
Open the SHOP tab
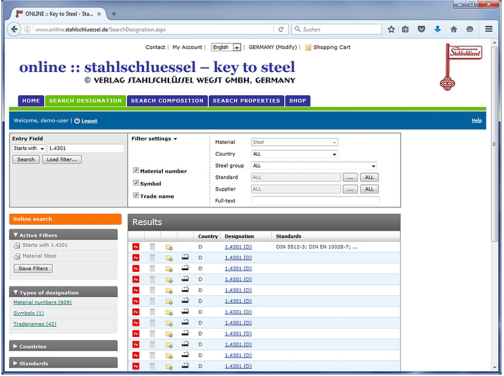(298, 101)
